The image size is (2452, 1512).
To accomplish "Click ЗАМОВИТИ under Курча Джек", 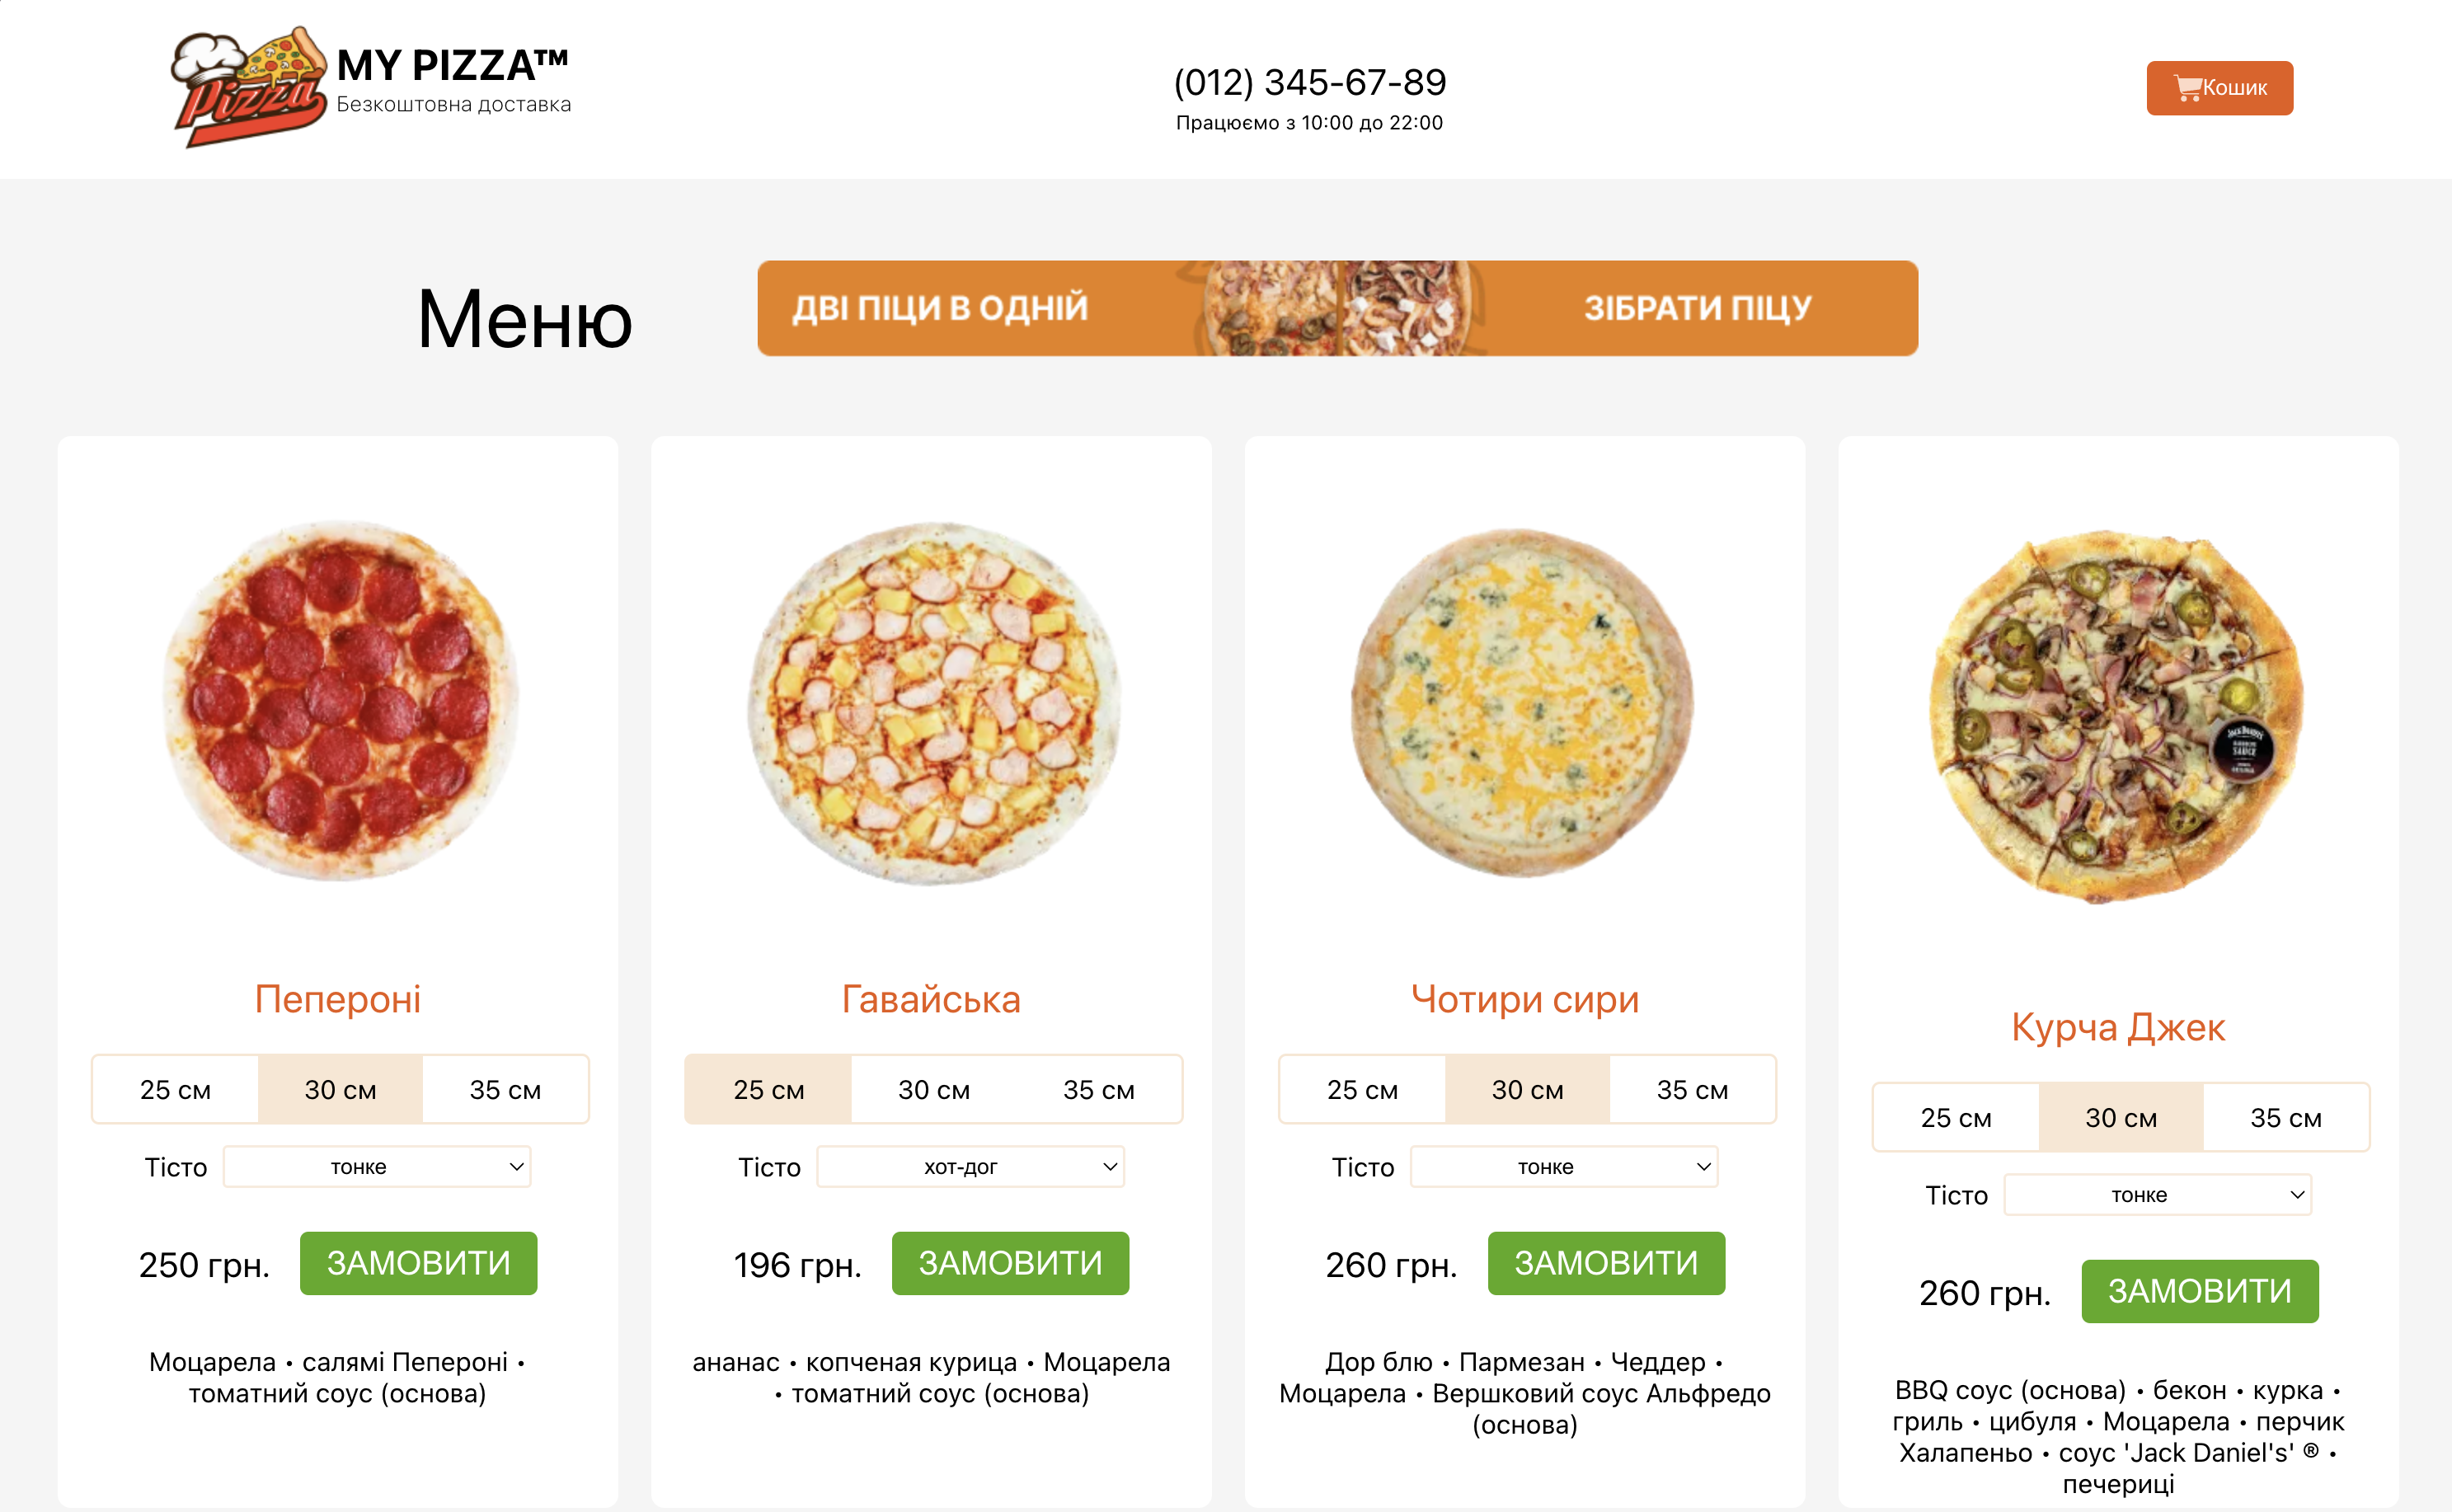I will pos(2199,1291).
